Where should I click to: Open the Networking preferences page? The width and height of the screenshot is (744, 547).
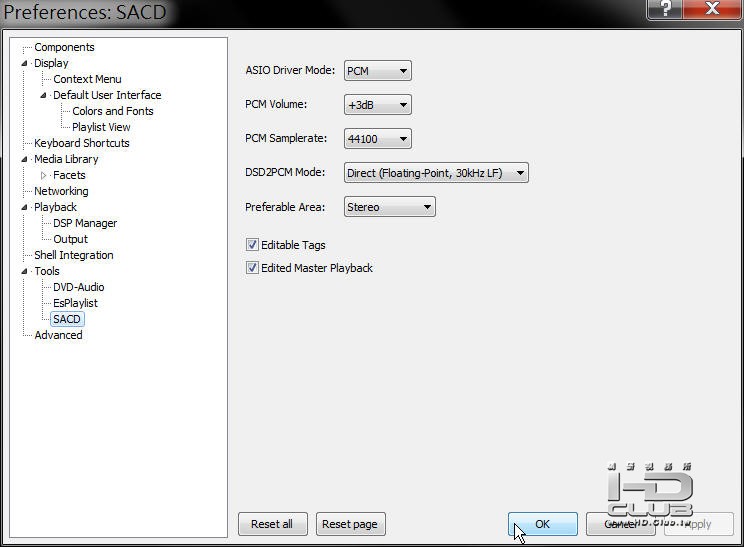(61, 191)
